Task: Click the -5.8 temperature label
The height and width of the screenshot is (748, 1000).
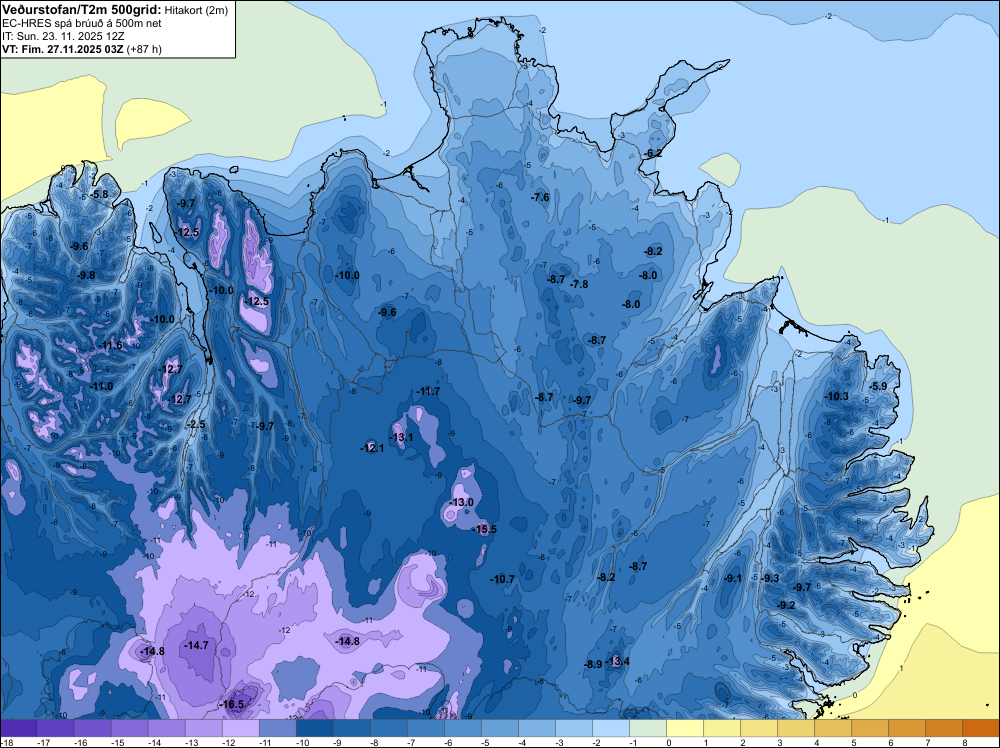Action: click(x=99, y=194)
